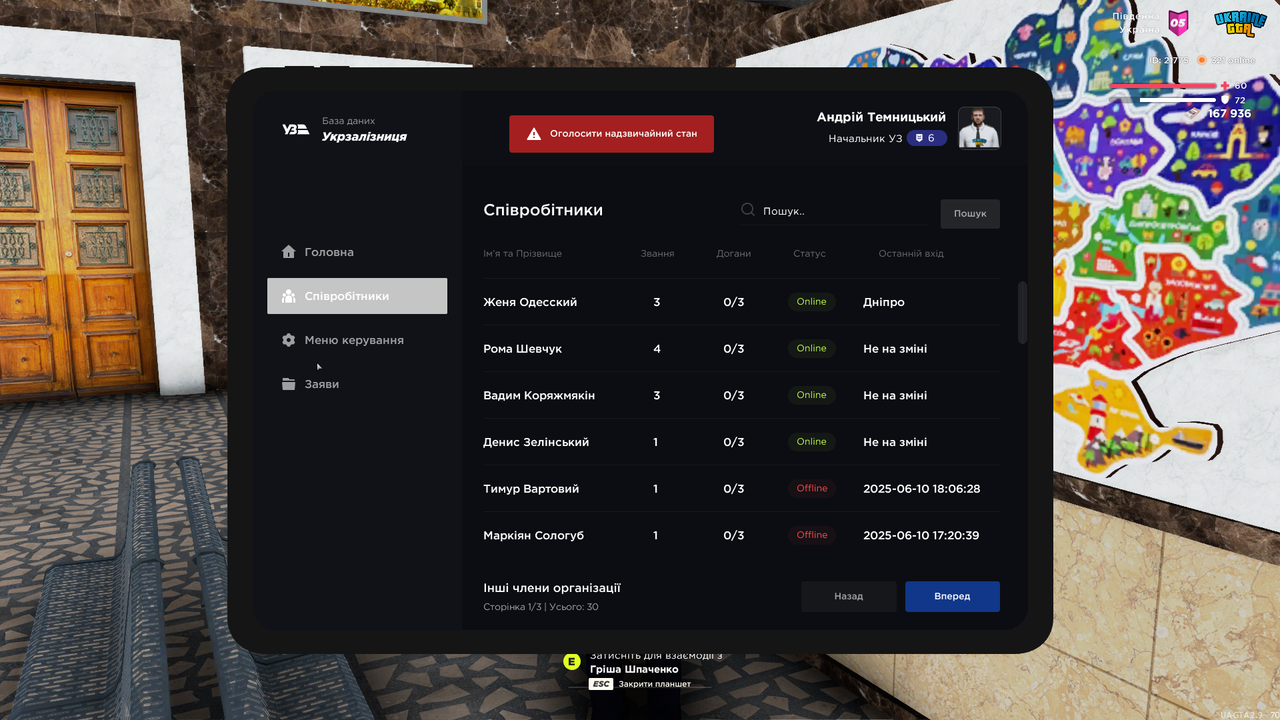Click the Співробітники page heading
Viewport: 1280px width, 720px height.
543,210
